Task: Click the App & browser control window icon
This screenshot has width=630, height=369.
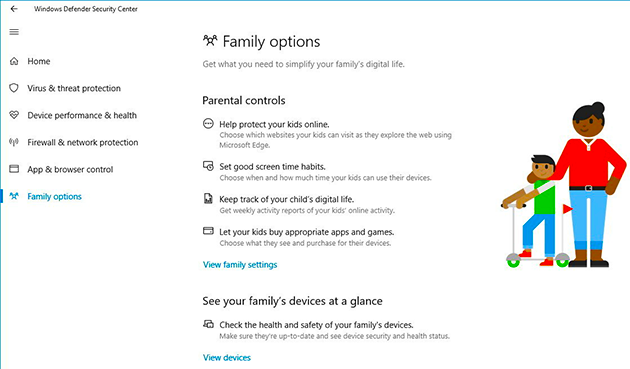Action: tap(14, 169)
